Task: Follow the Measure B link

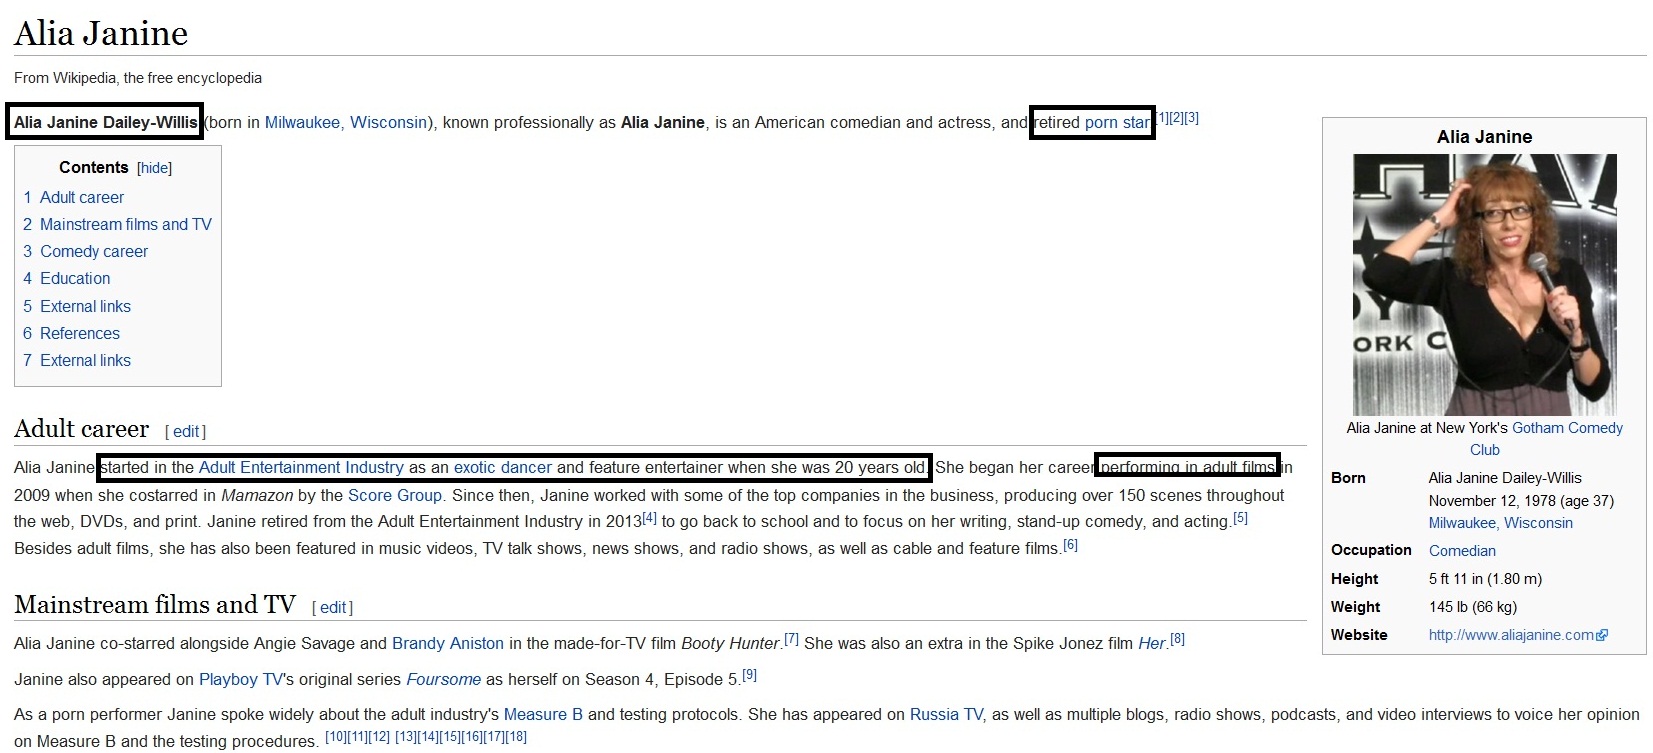Action: pos(543,715)
